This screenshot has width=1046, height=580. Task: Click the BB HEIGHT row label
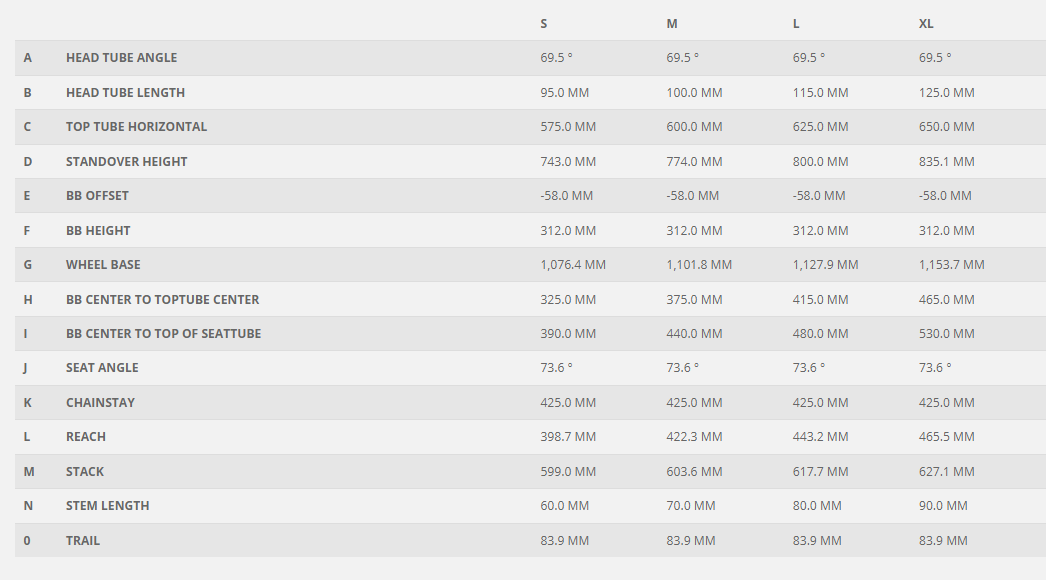[x=98, y=230]
